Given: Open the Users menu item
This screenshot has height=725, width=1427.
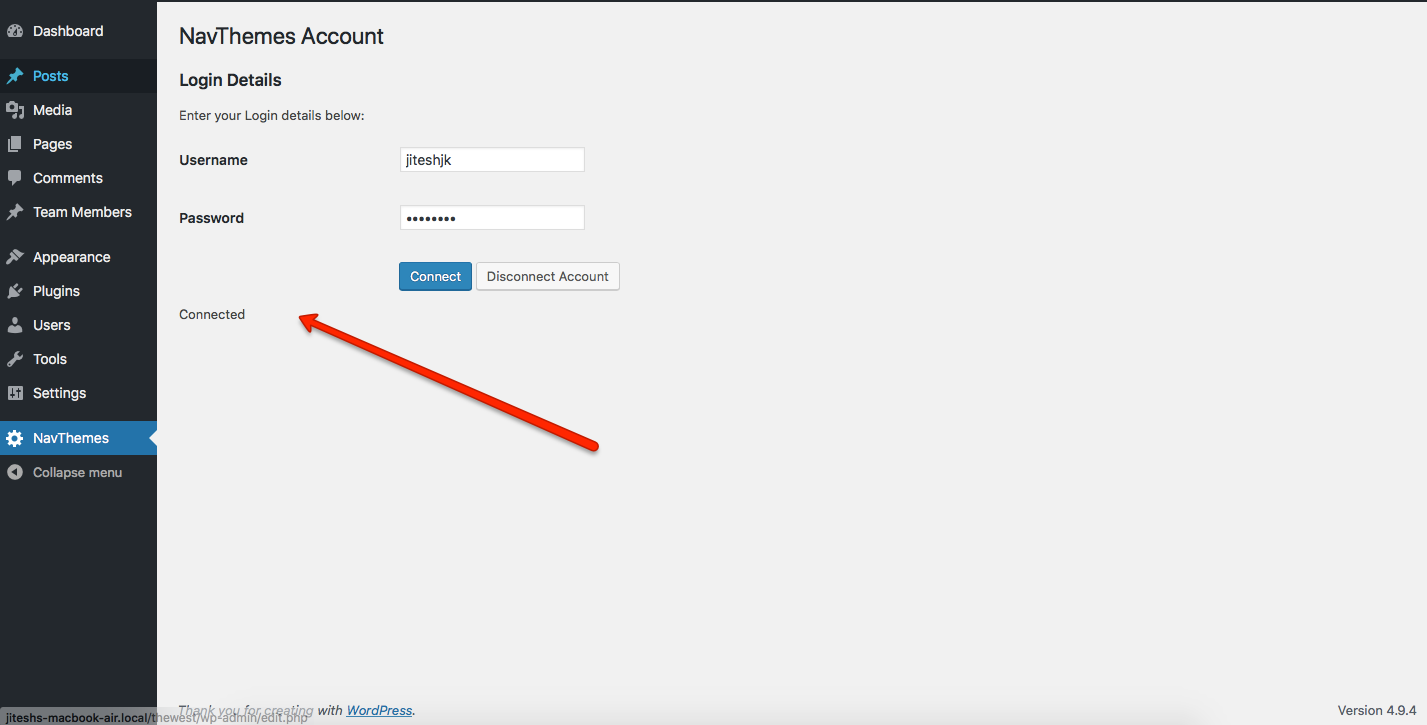Looking at the screenshot, I should 78,325.
